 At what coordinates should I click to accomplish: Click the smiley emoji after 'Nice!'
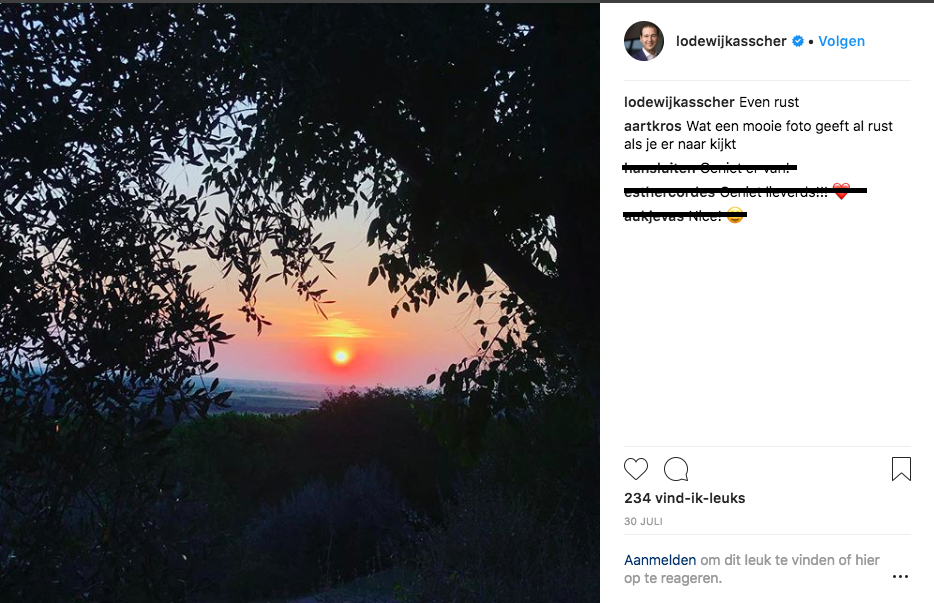(x=735, y=216)
